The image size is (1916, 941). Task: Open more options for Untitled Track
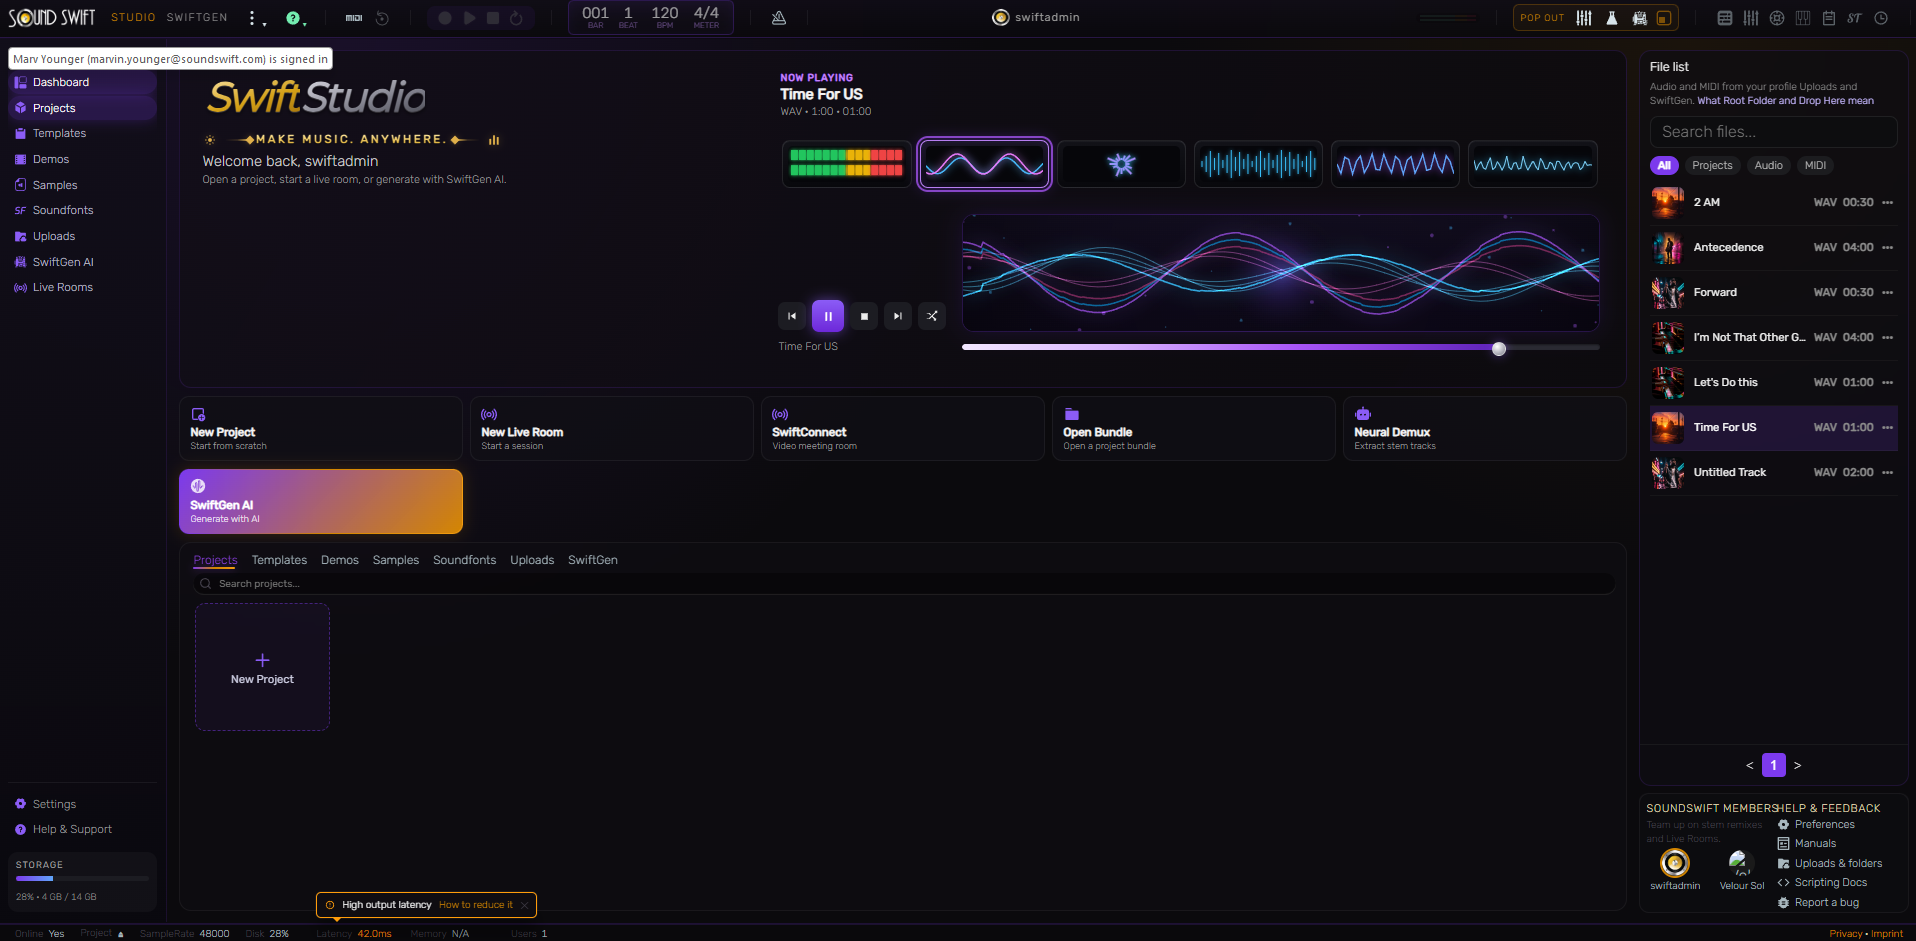click(1887, 473)
